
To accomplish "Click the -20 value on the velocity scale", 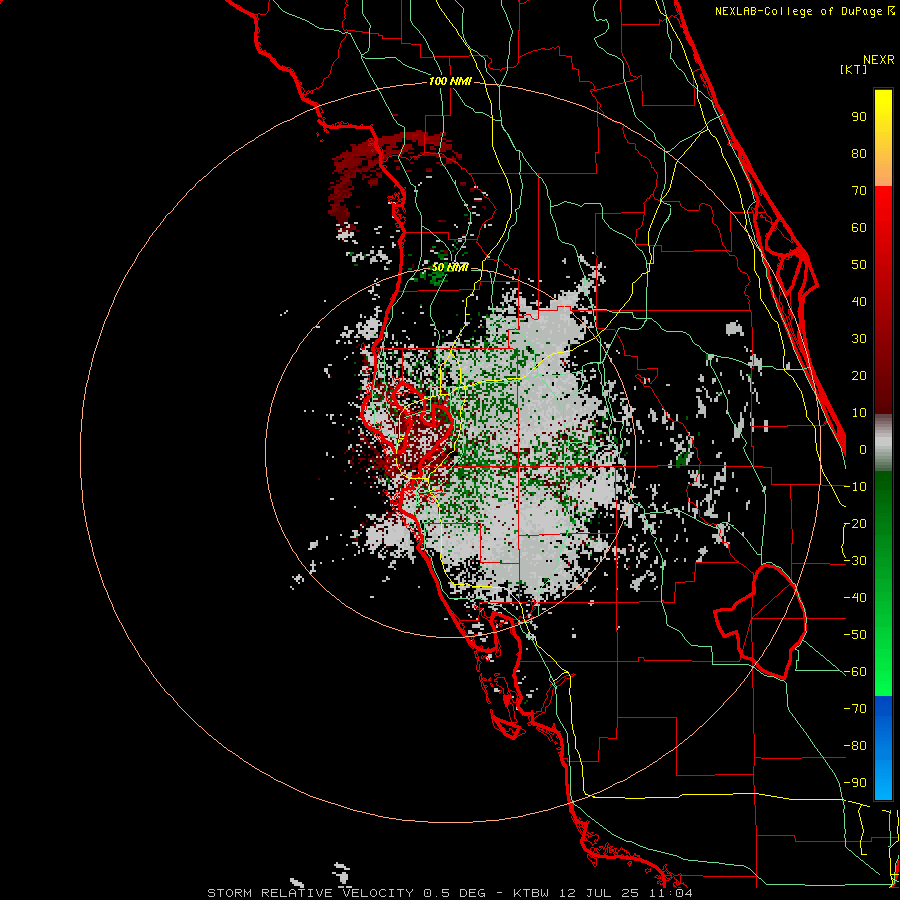I will coord(855,523).
